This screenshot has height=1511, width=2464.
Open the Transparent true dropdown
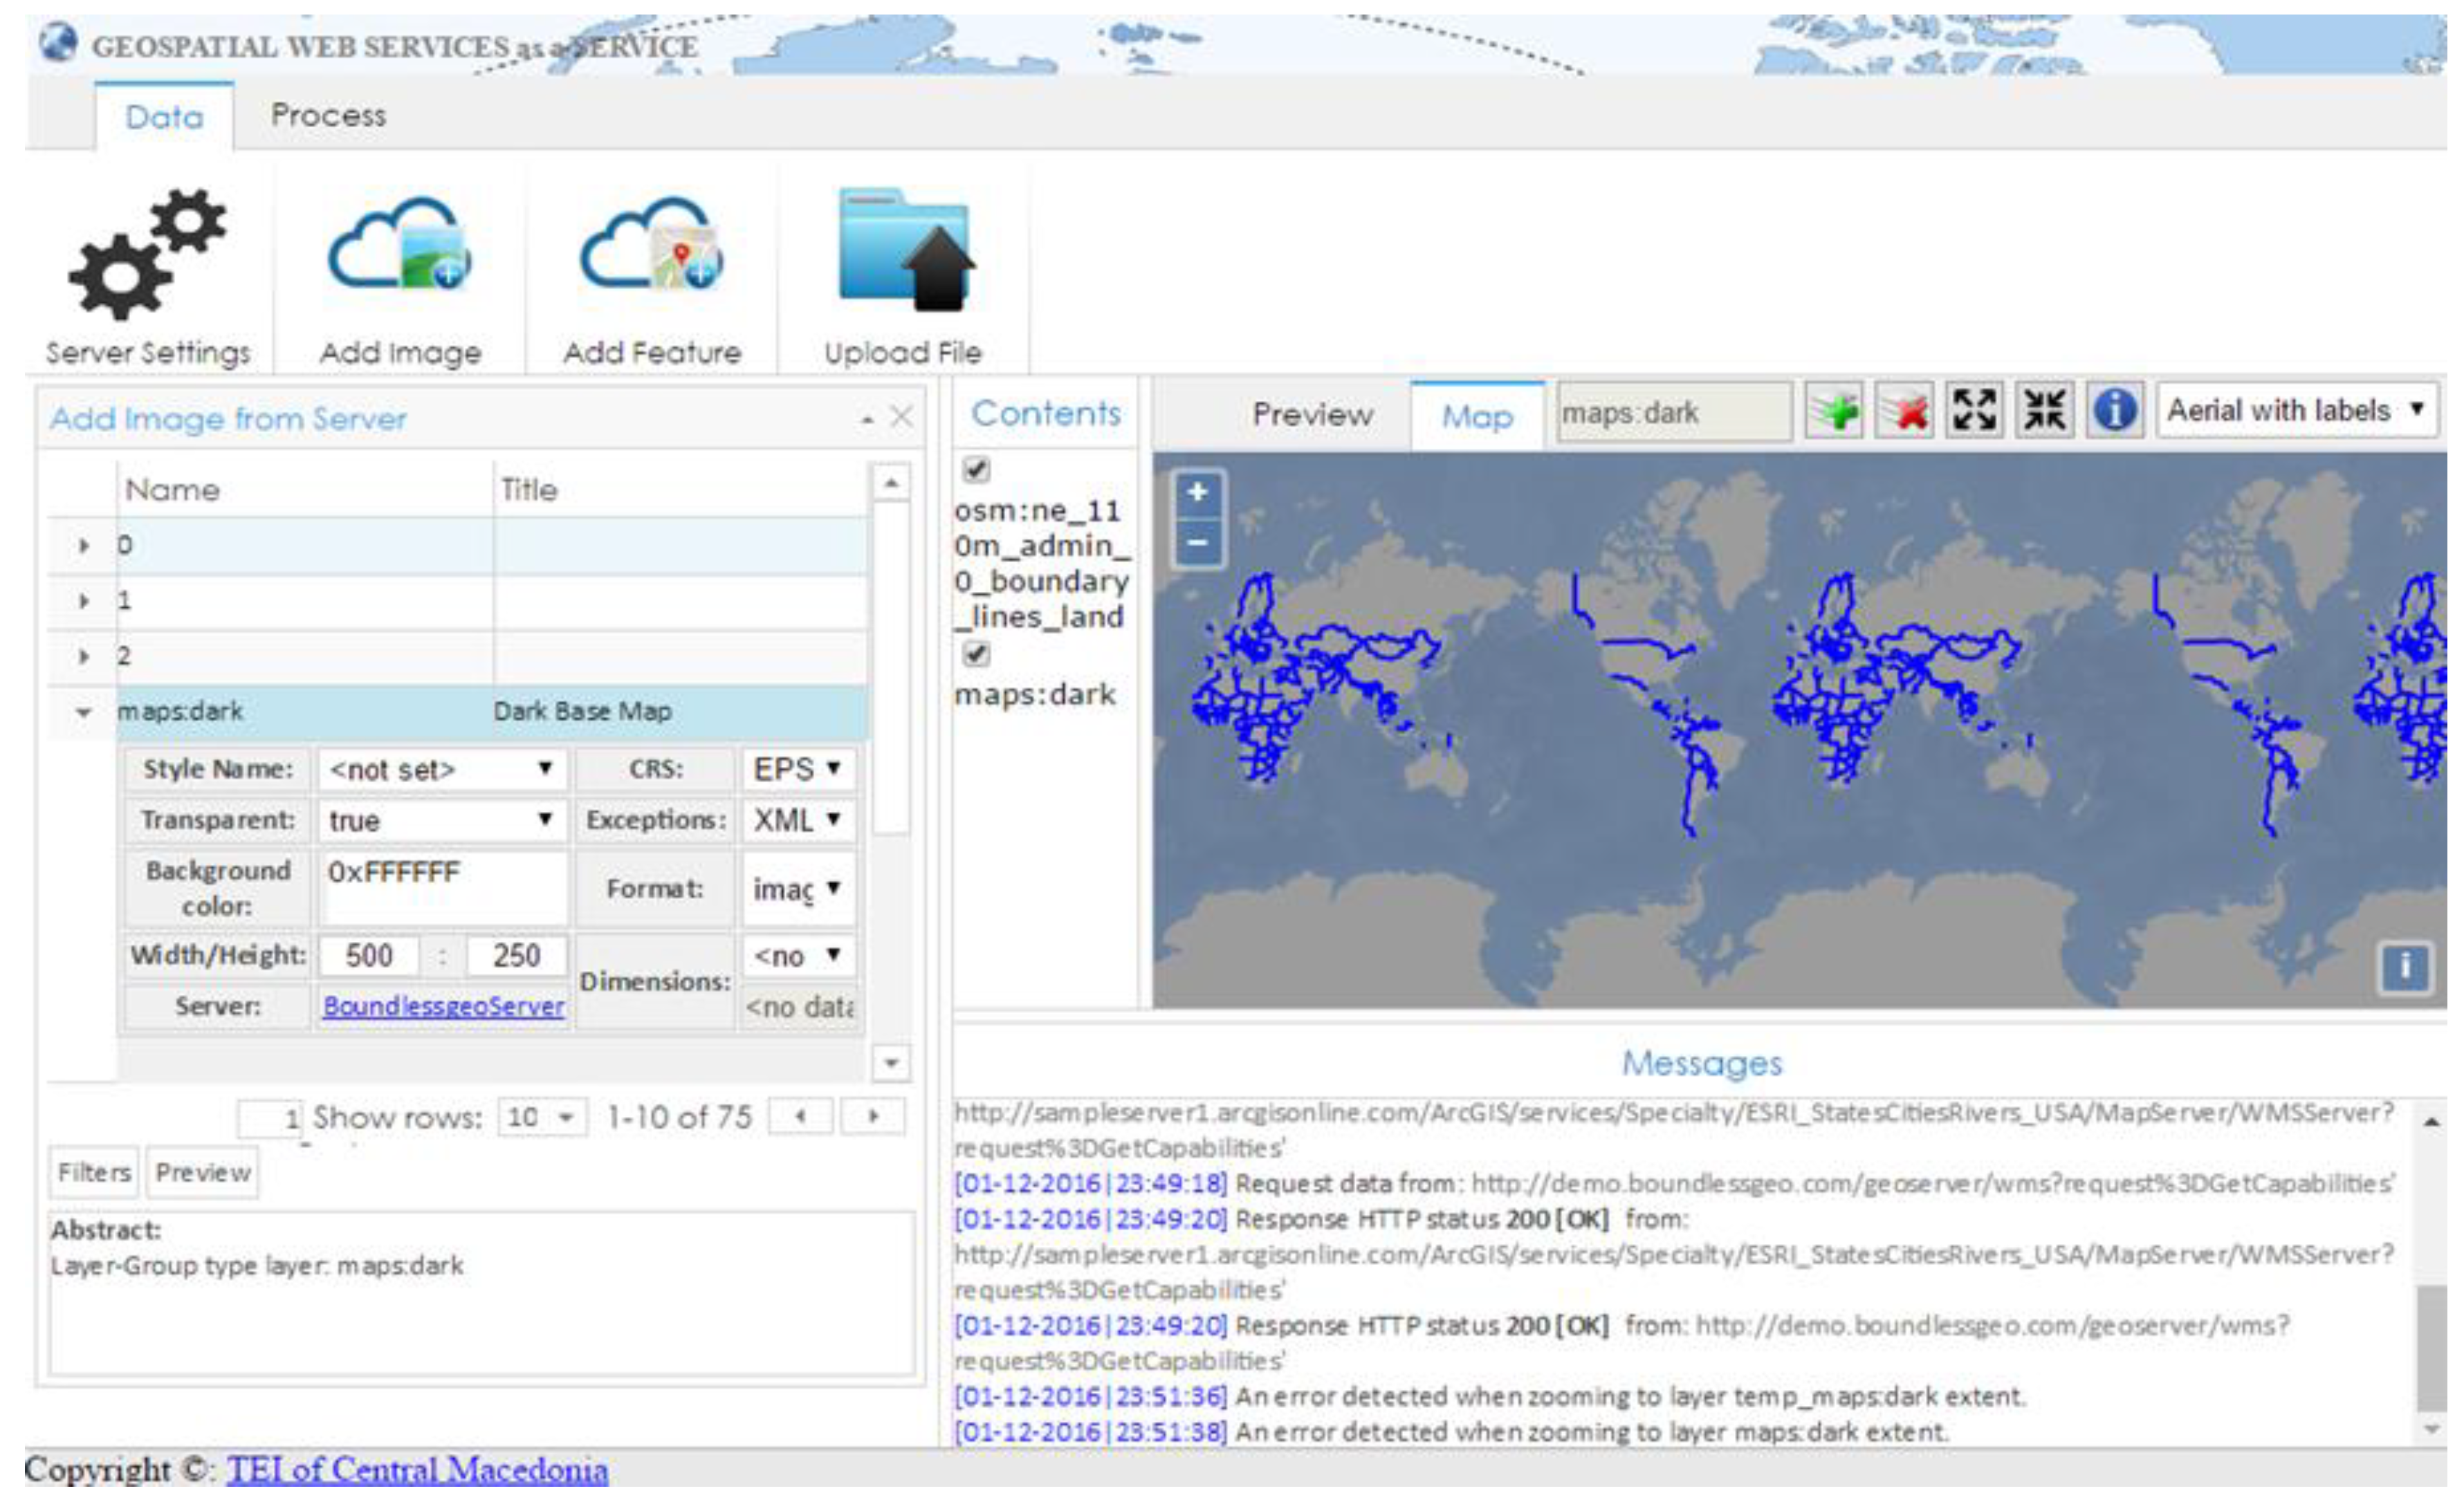442,820
